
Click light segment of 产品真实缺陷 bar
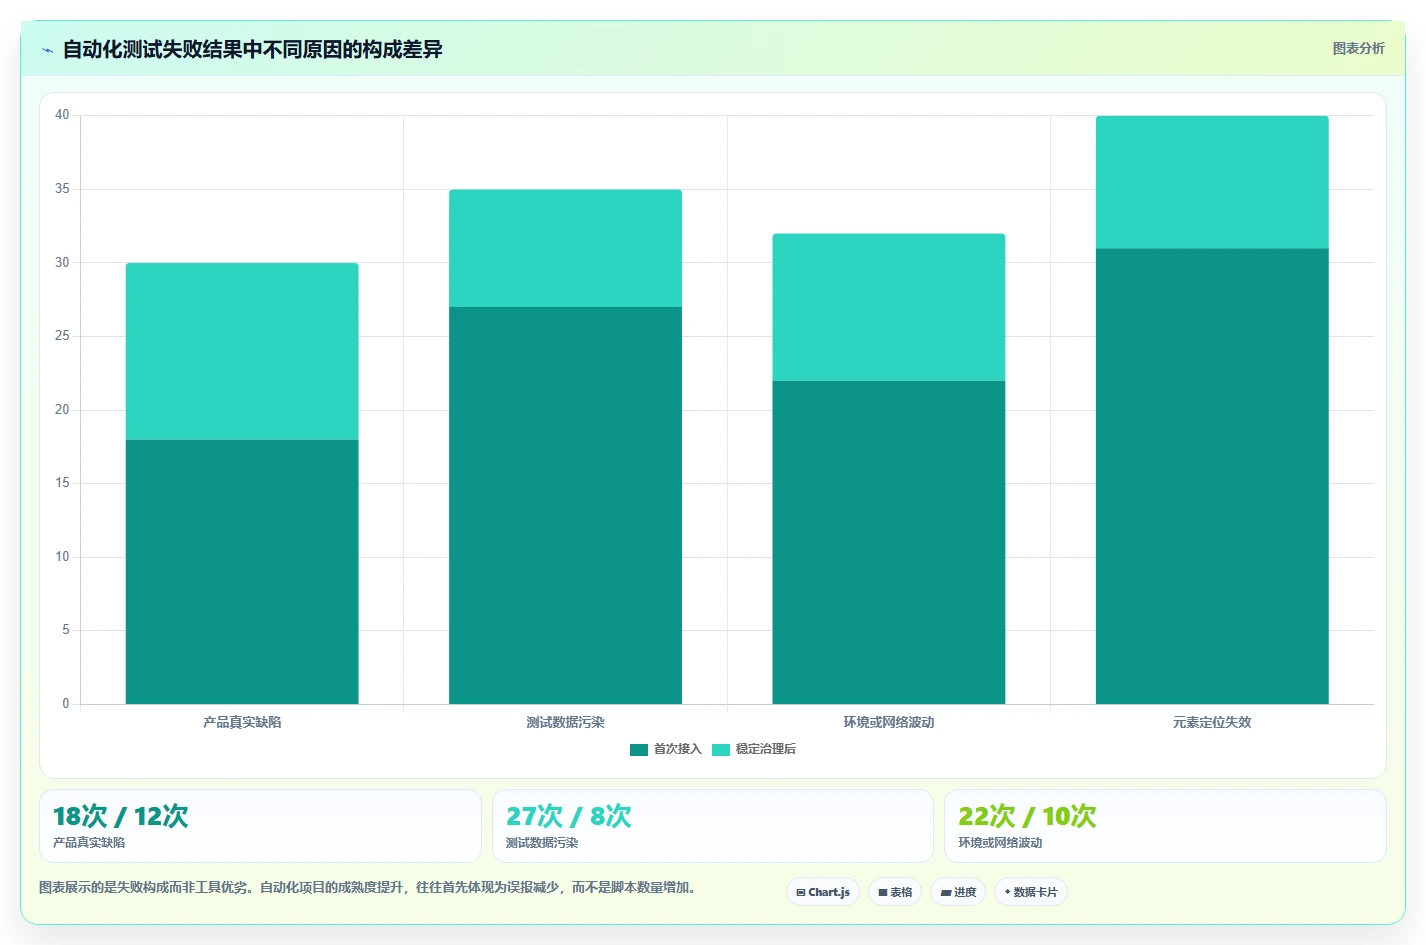(242, 352)
